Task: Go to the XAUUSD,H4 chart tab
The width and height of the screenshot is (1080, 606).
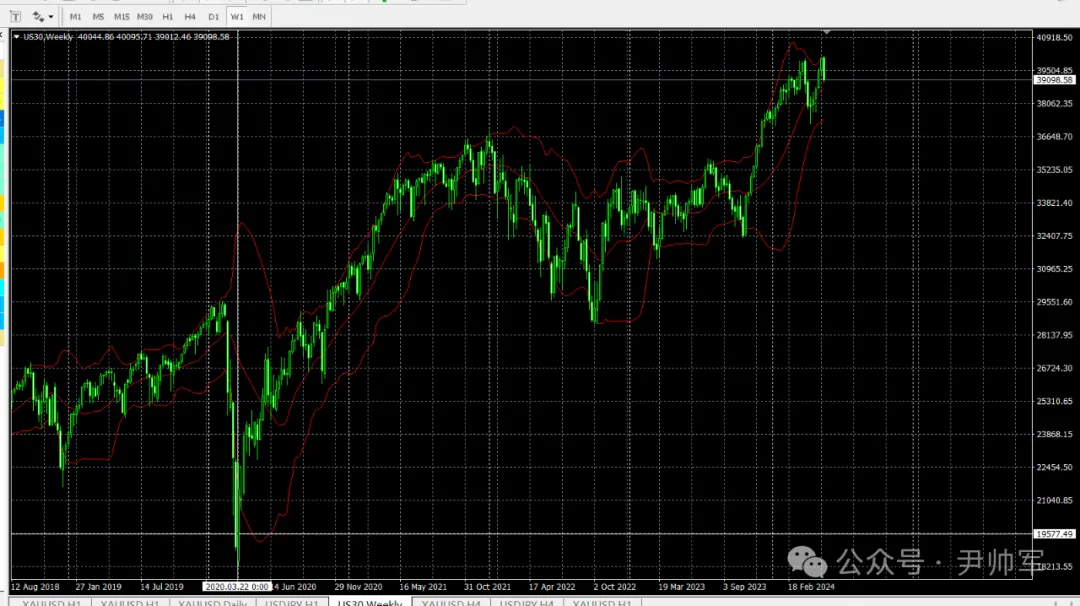Action: pyautogui.click(x=451, y=603)
